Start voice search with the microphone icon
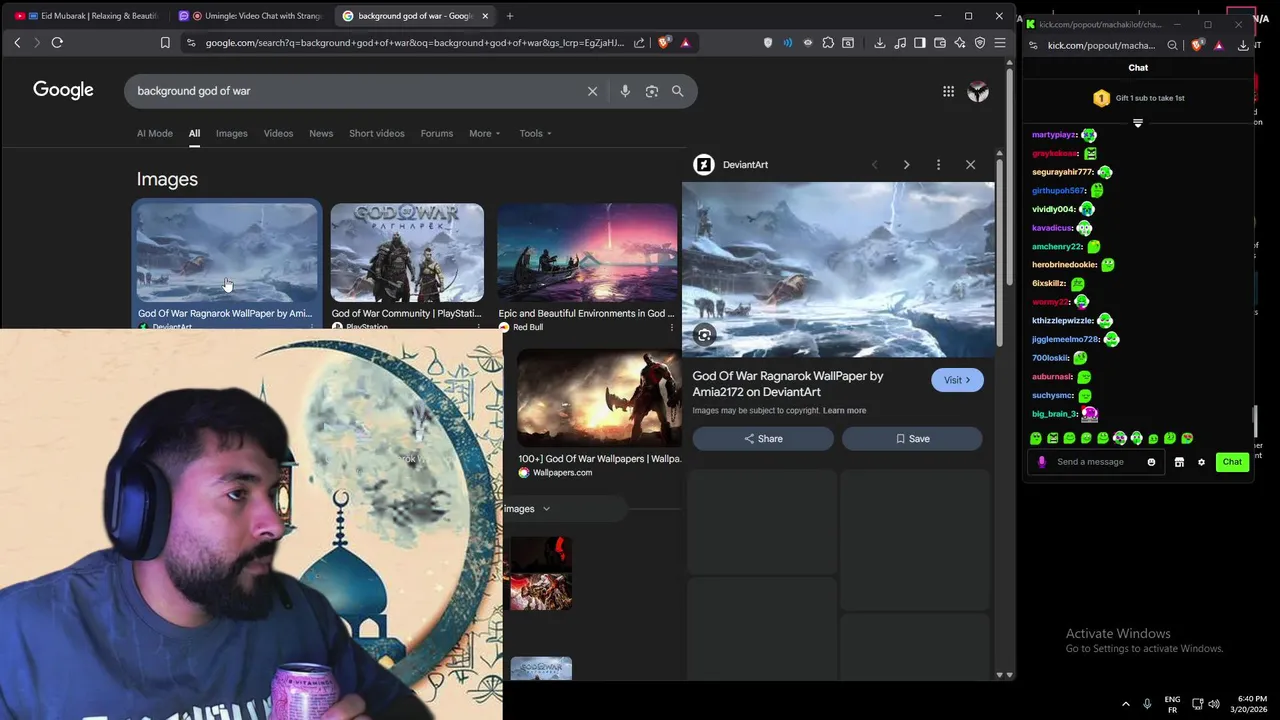Image resolution: width=1280 pixels, height=720 pixels. pos(625,91)
